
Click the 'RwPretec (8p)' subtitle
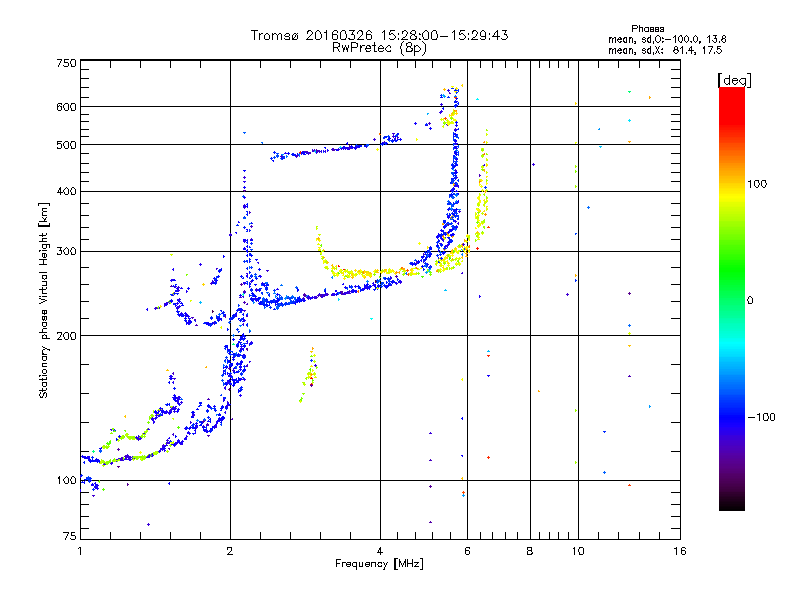(379, 48)
